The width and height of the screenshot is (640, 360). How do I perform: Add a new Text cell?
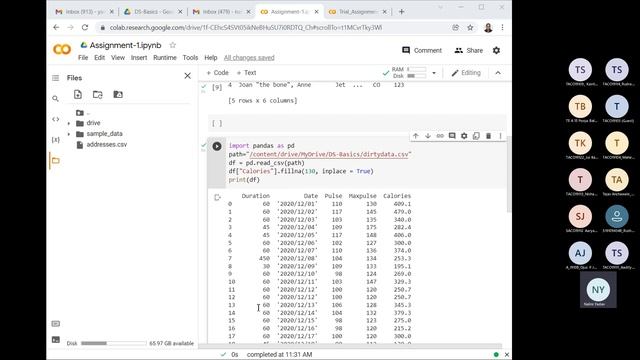pos(247,73)
